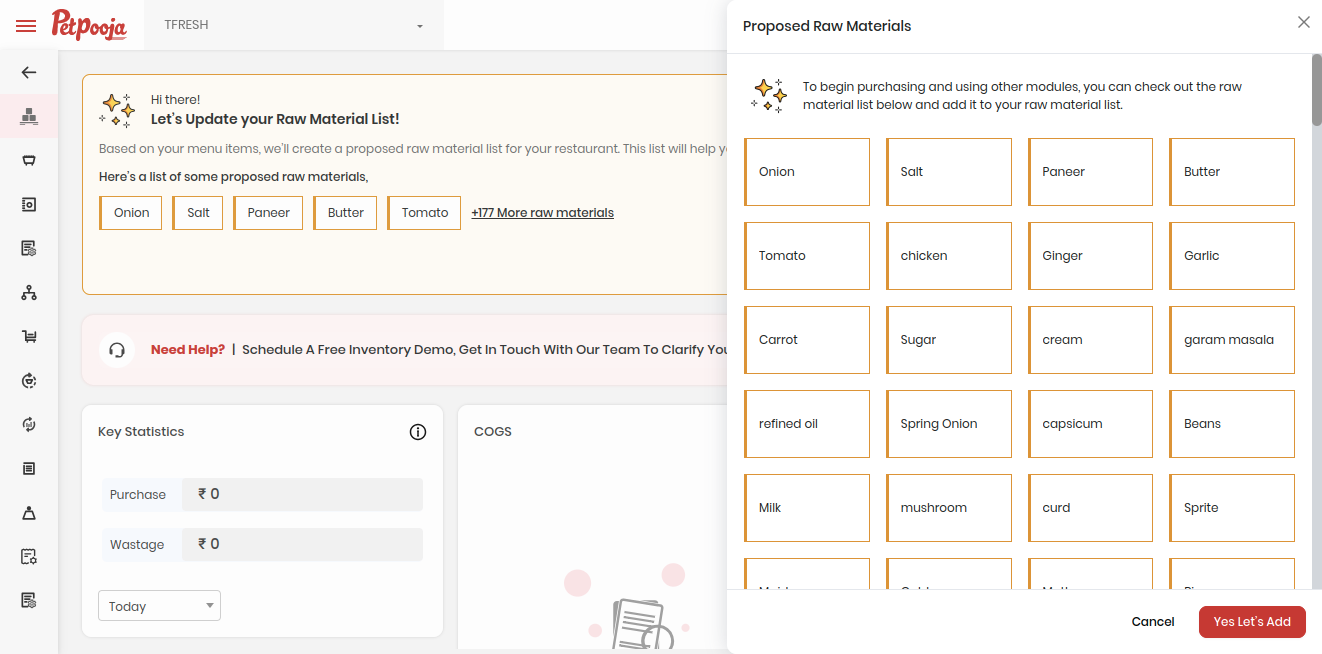This screenshot has width=1322, height=654.
Task: Select the refined oil card
Action: [x=807, y=424]
